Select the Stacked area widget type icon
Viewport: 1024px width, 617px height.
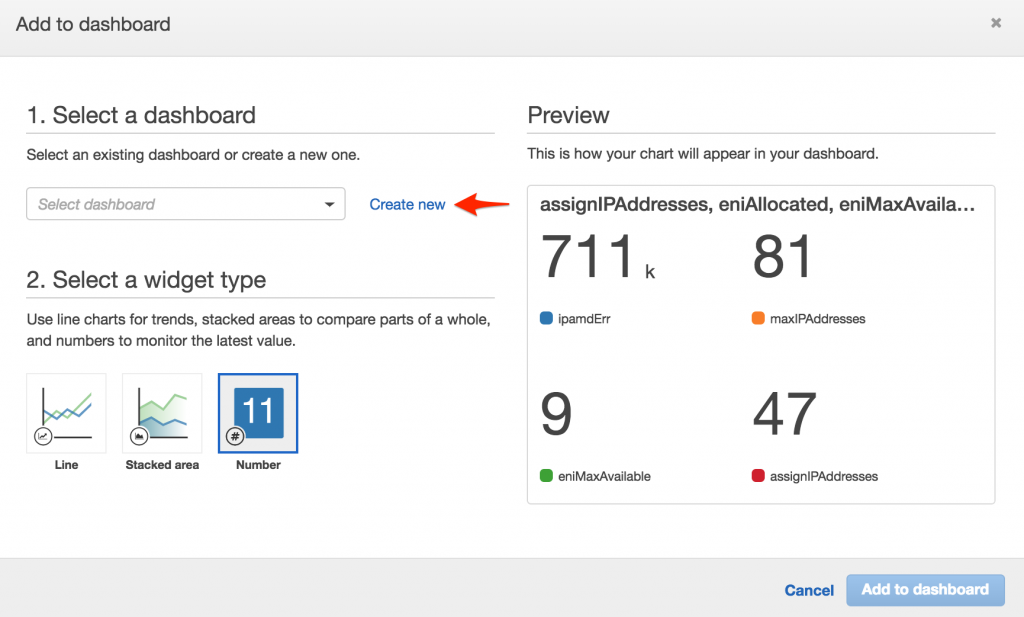[162, 412]
